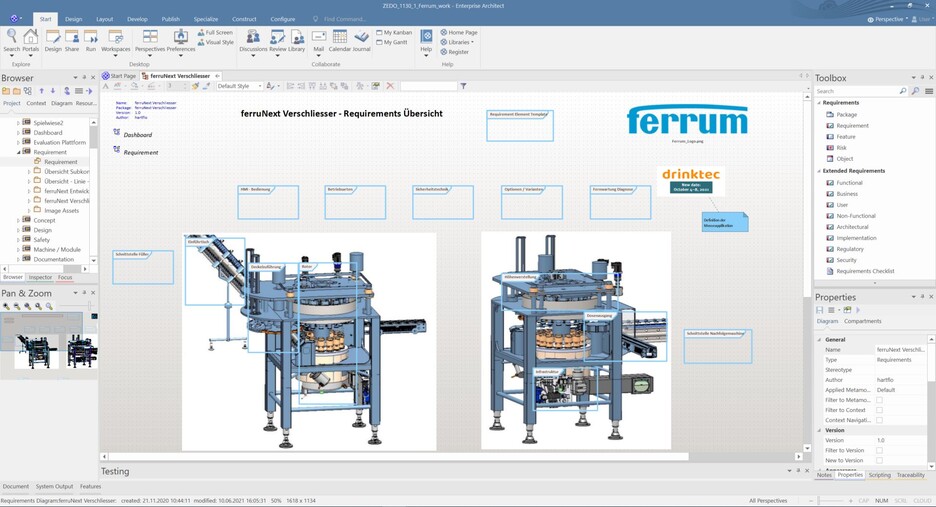Click the filter funnel icon in diagram toolbar
Screen dimensions: 936x507
tap(463, 86)
